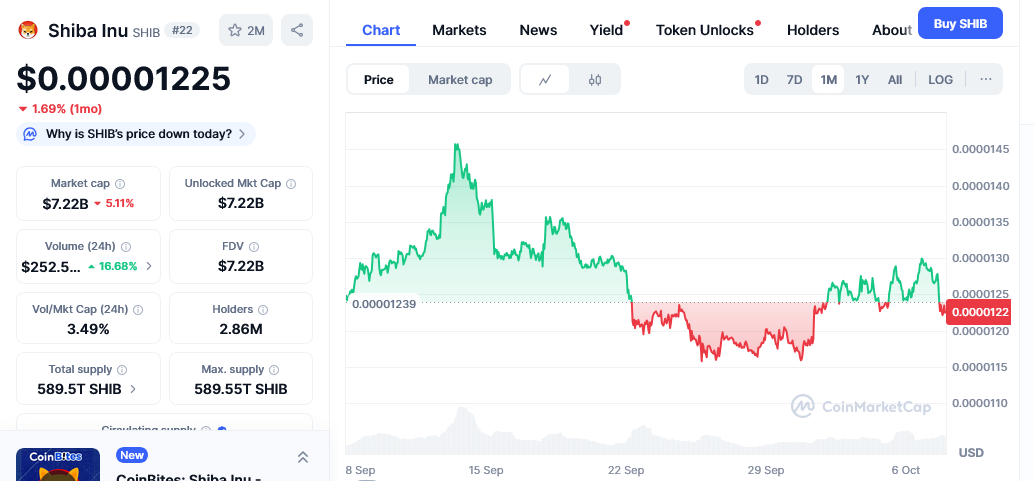The height and width of the screenshot is (481, 1034).
Task: Select the 7D time range
Action: pos(794,79)
